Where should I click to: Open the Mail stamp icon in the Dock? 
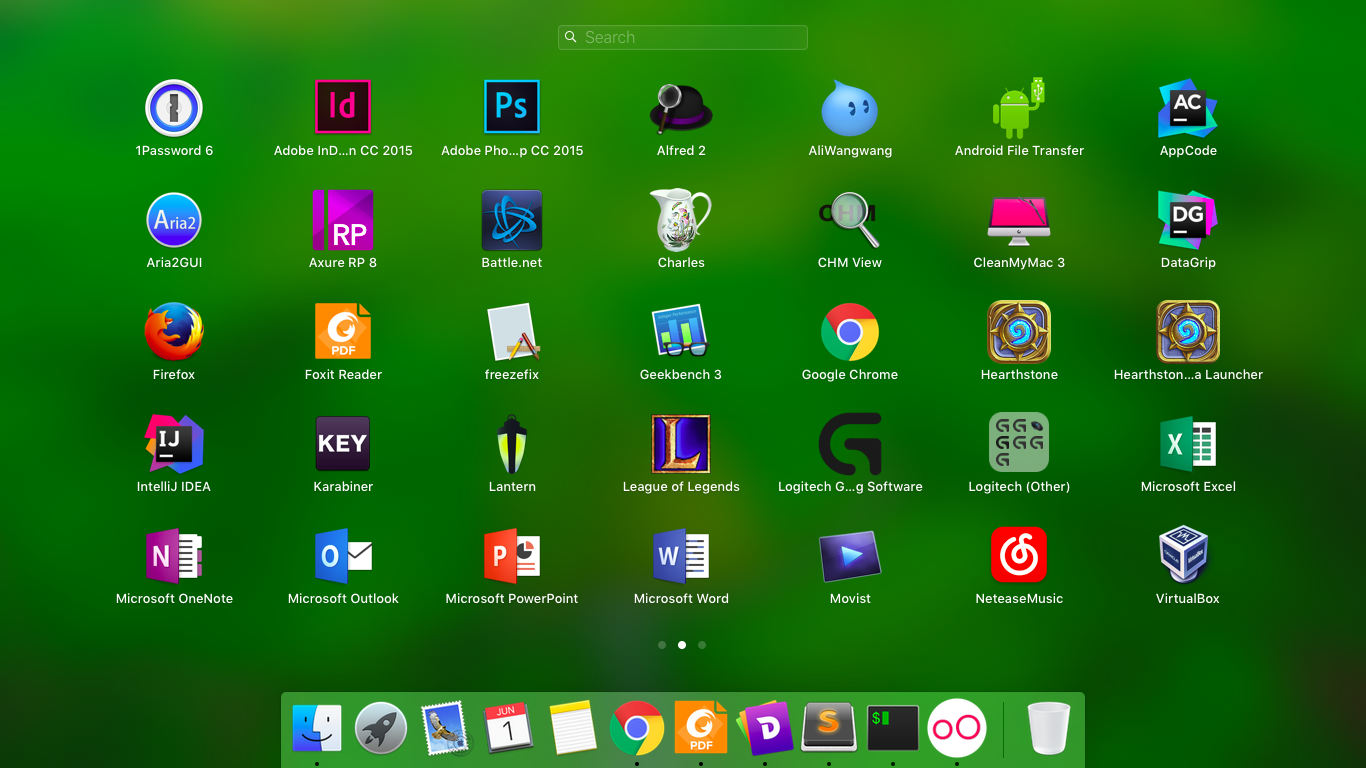point(445,727)
